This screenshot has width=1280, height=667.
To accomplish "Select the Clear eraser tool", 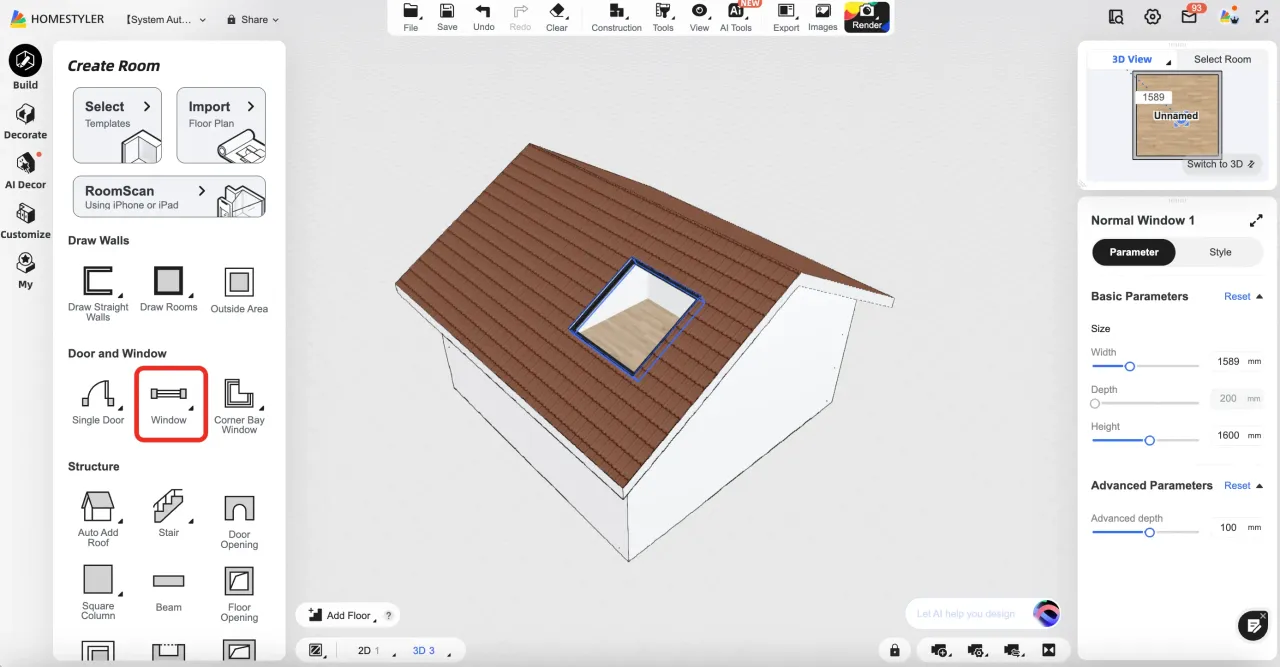I will click(x=557, y=17).
